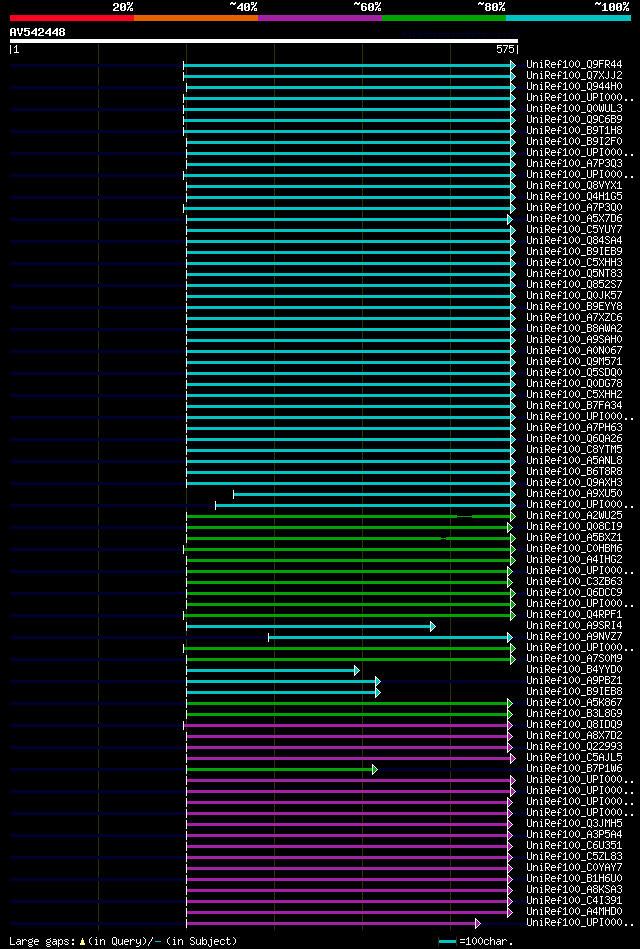Open hit UniRef100_Q7XJJ2

click(x=574, y=76)
